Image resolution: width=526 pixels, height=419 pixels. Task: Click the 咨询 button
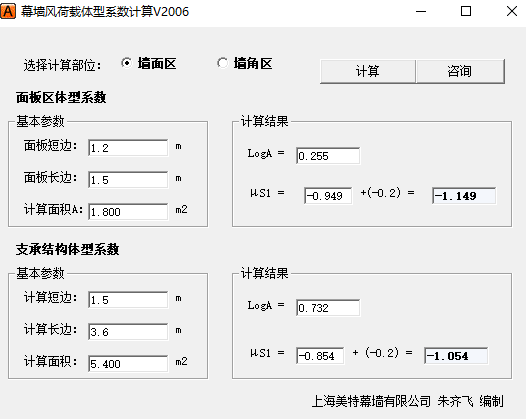460,71
